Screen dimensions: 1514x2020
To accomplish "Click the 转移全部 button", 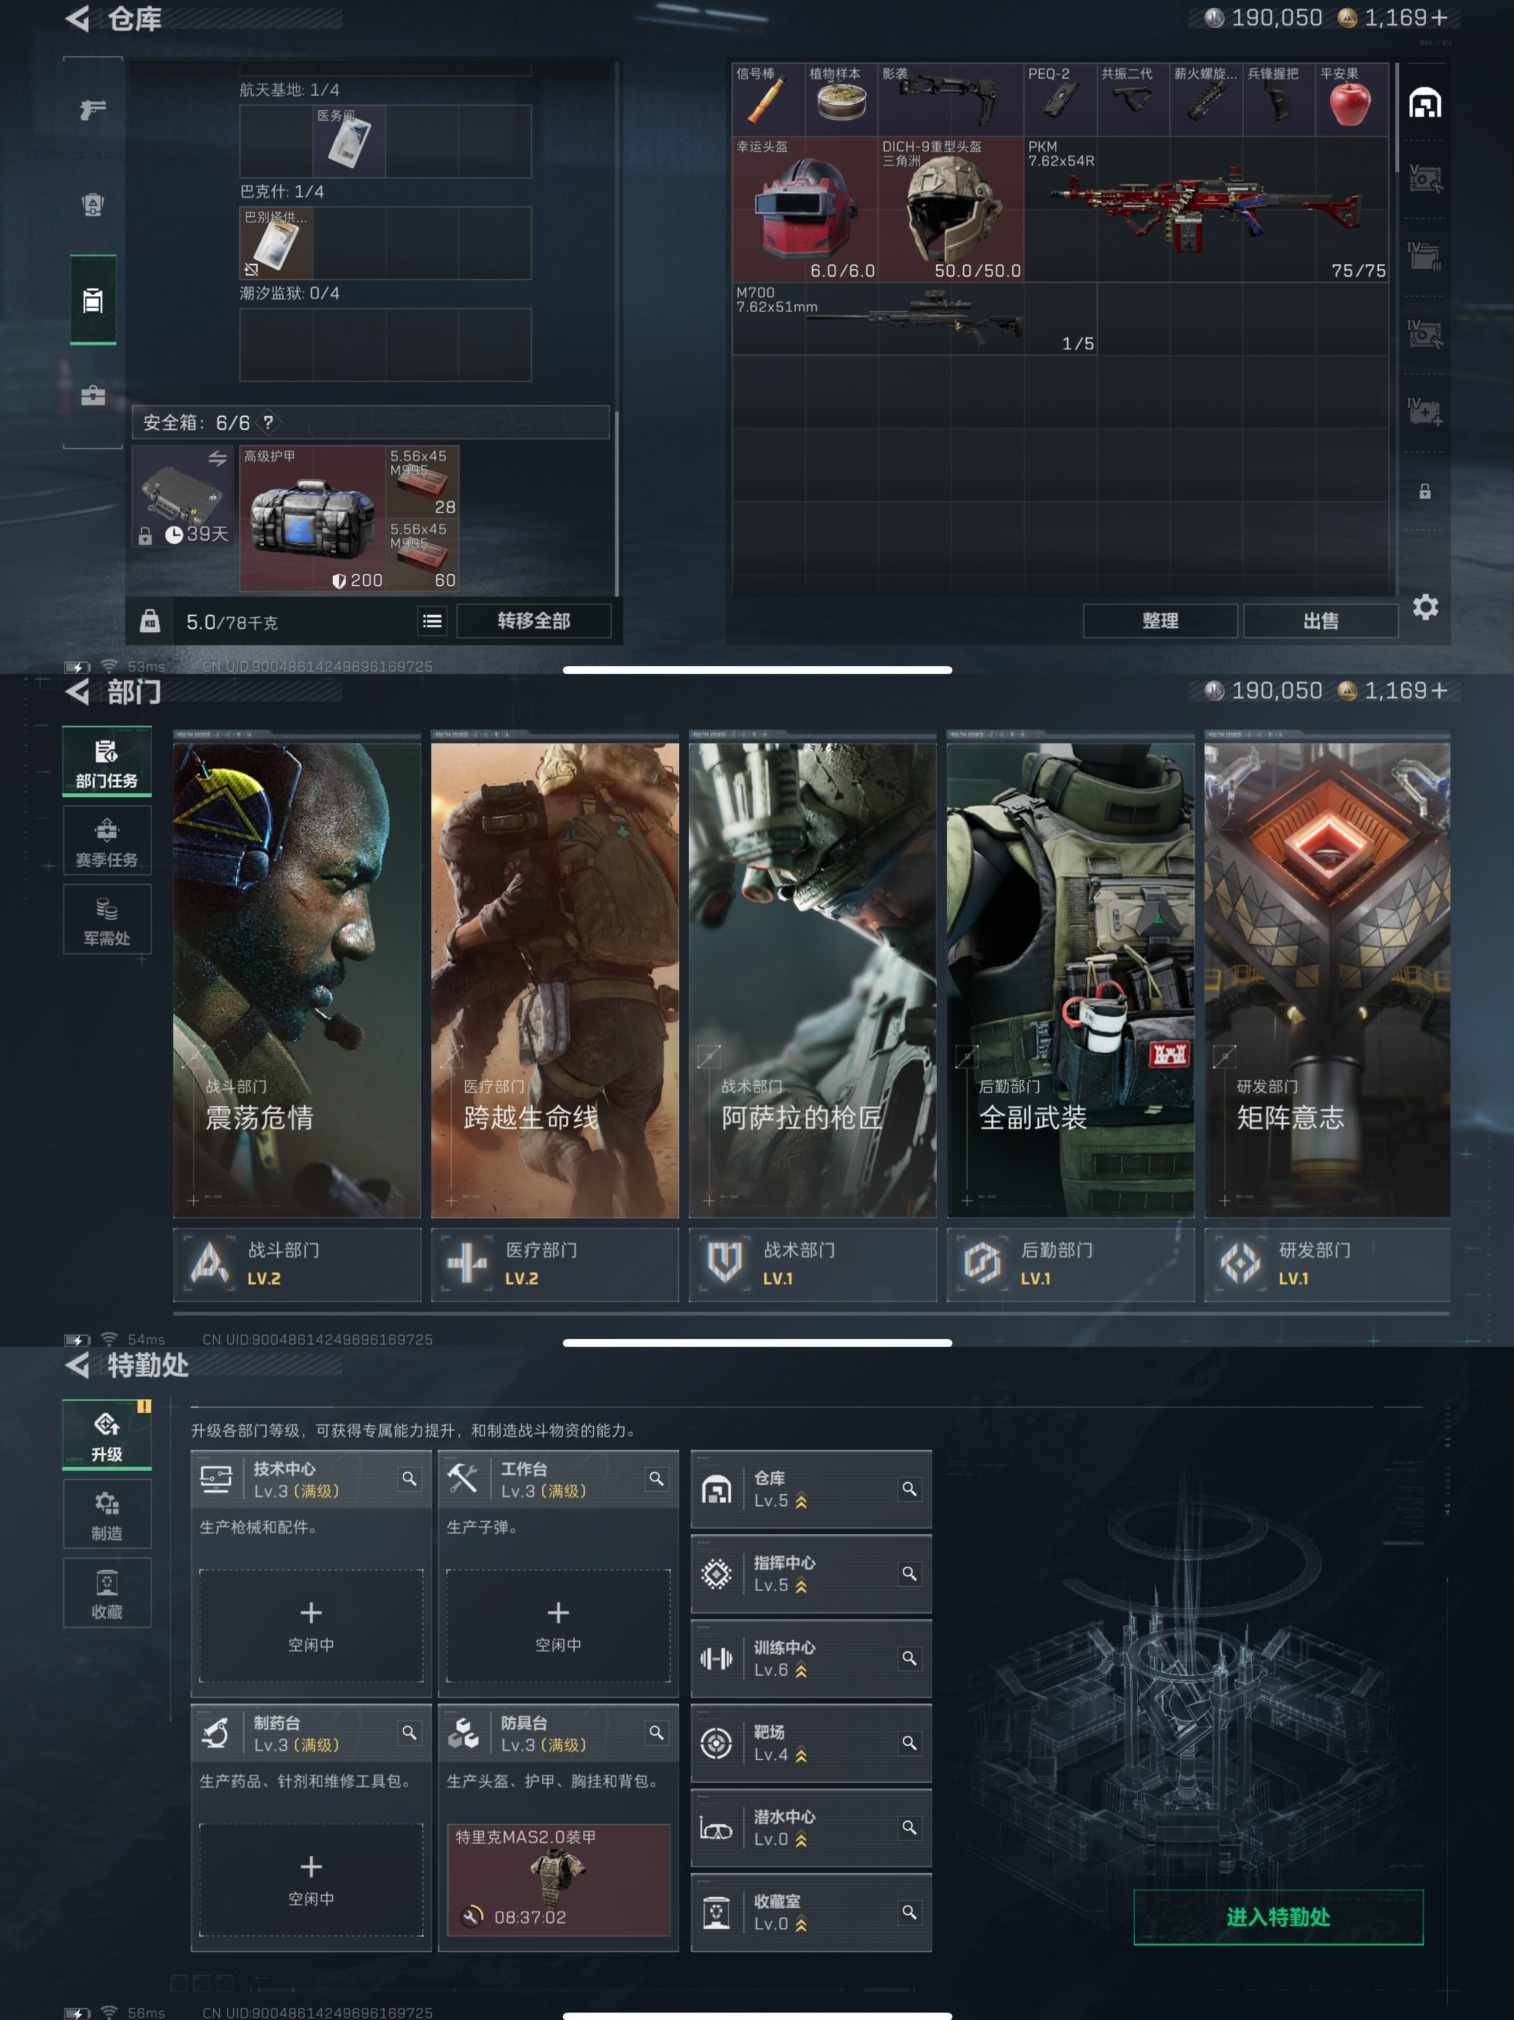I will tap(534, 621).
